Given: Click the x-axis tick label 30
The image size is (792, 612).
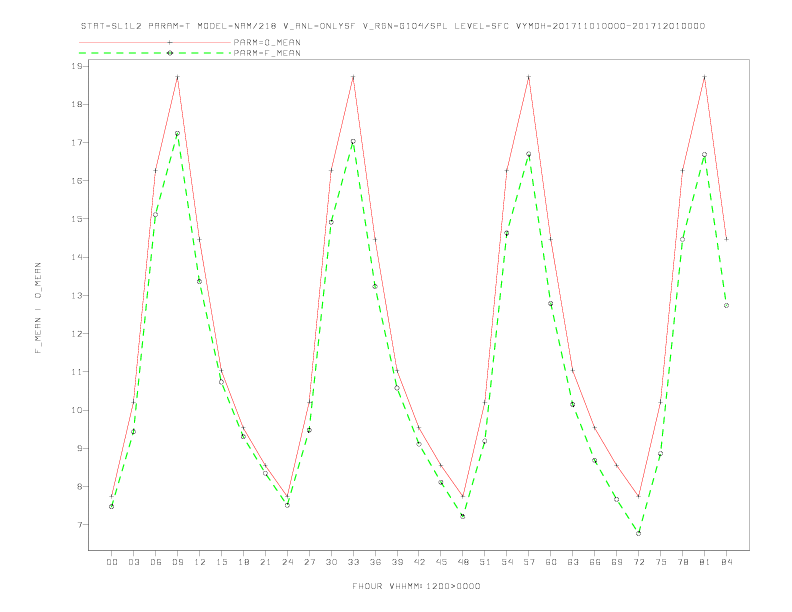Looking at the screenshot, I should click(331, 562).
